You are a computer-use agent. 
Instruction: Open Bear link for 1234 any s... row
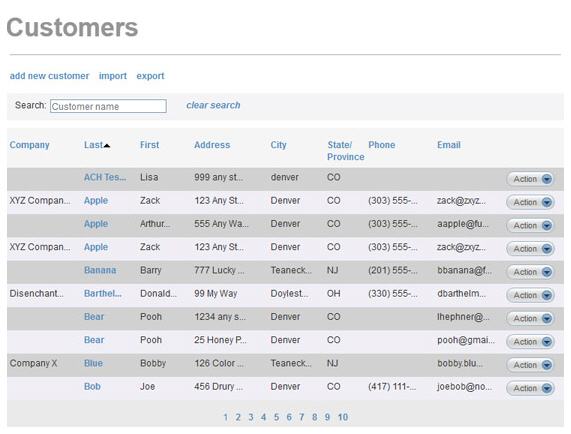[x=94, y=317]
